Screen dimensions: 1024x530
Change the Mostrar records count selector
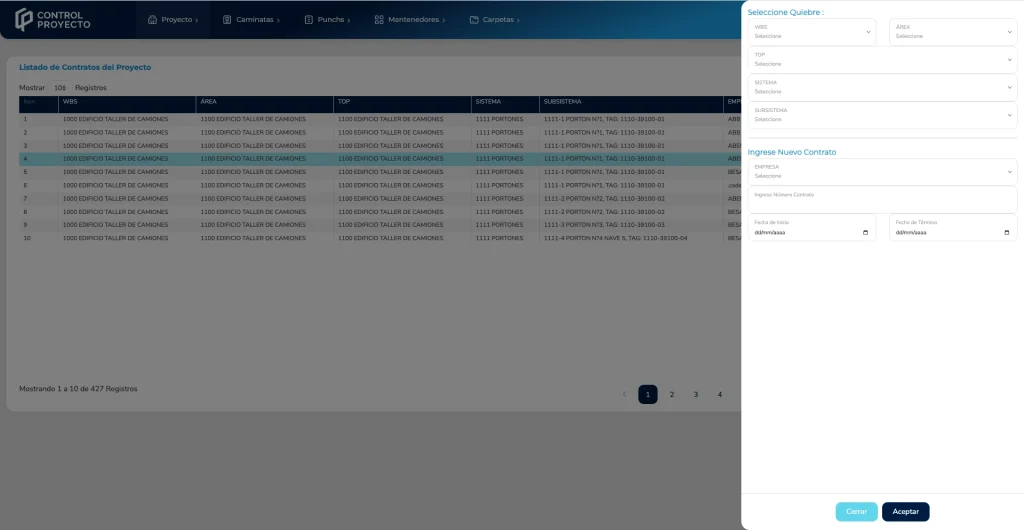(60, 88)
